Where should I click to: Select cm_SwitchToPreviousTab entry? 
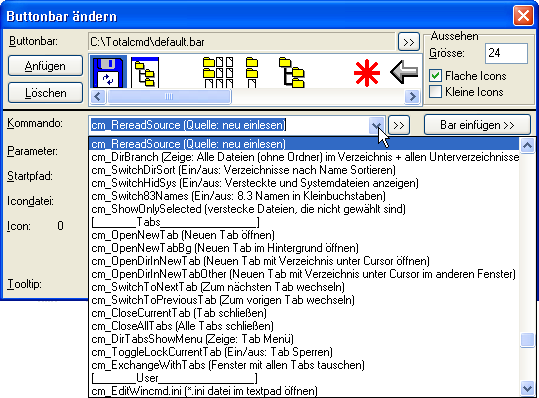304,300
